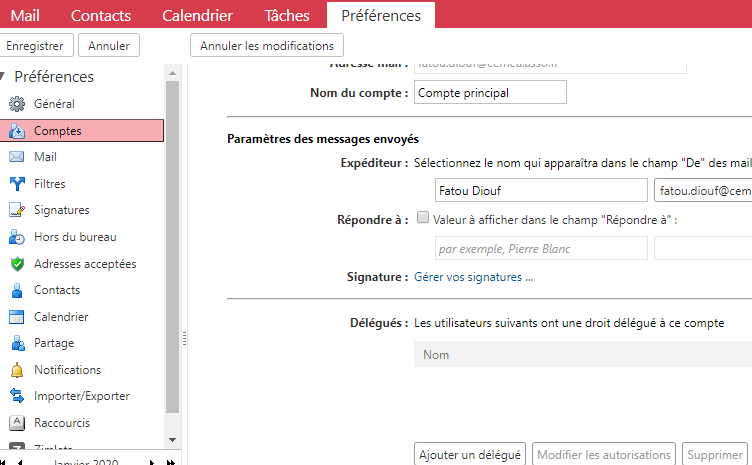
Task: Open the Signatures pen icon
Action: pos(16,210)
